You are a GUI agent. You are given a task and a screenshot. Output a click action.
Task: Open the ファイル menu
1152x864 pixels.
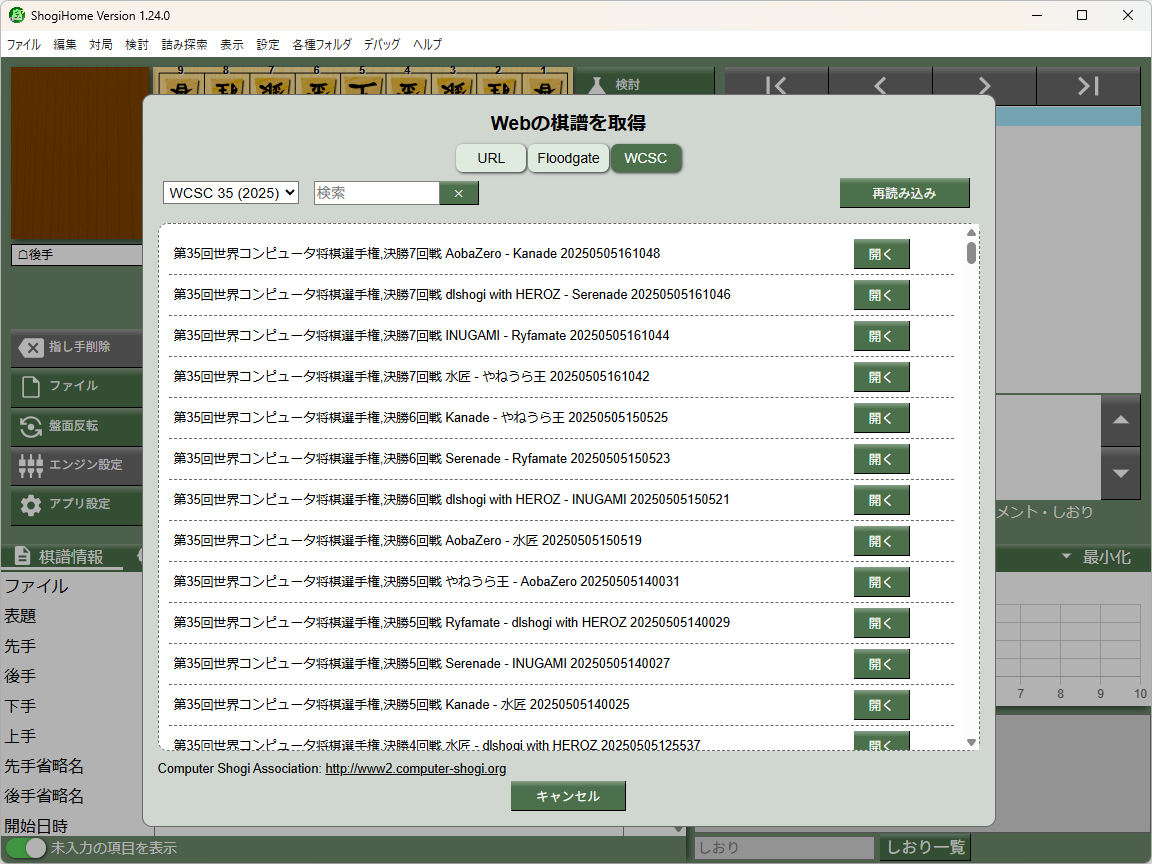pos(24,44)
